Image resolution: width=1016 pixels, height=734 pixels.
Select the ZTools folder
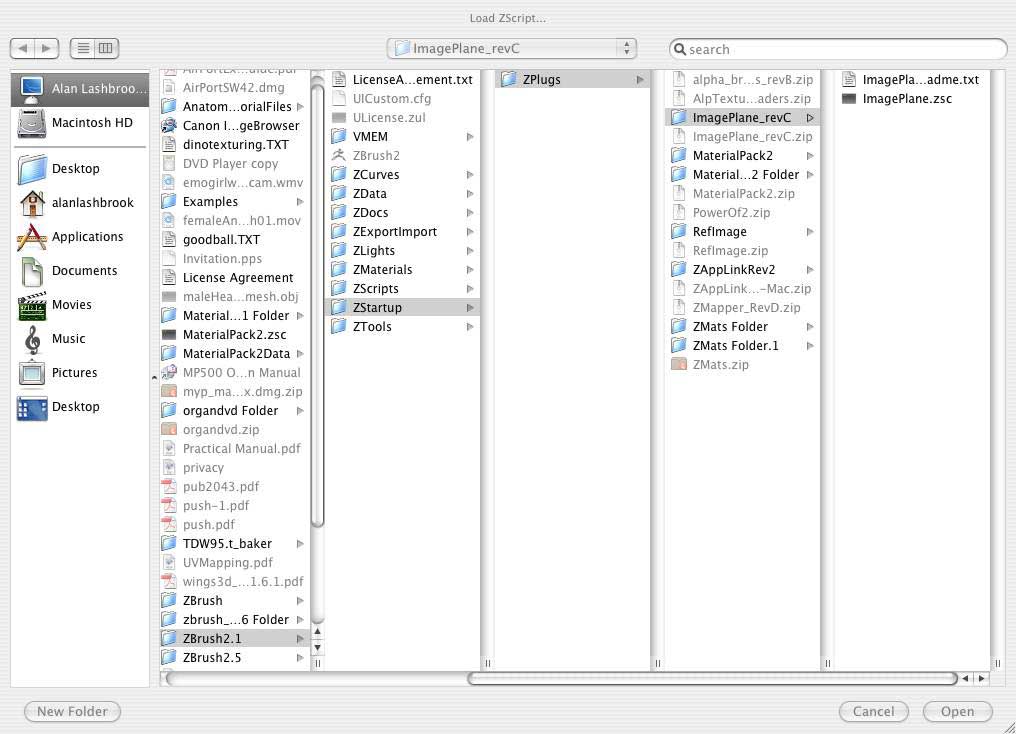372,327
